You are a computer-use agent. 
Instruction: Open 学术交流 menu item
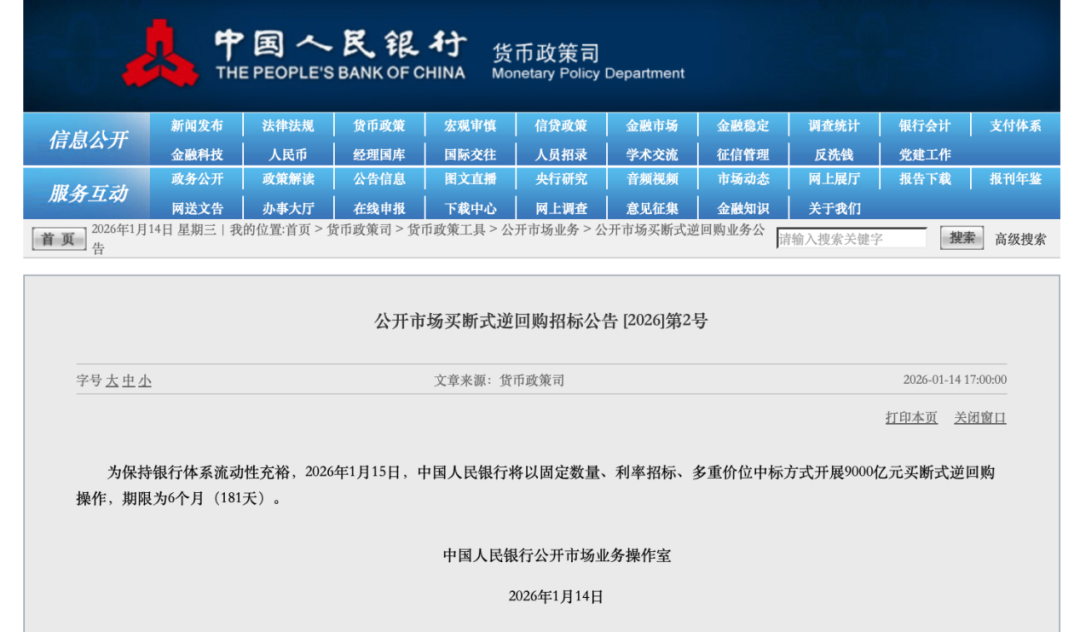pyautogui.click(x=652, y=155)
